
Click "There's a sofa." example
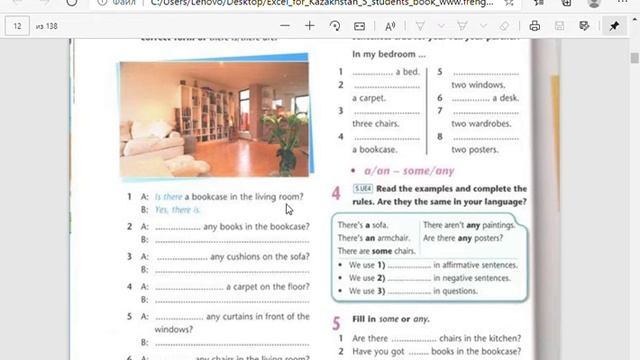pos(363,225)
